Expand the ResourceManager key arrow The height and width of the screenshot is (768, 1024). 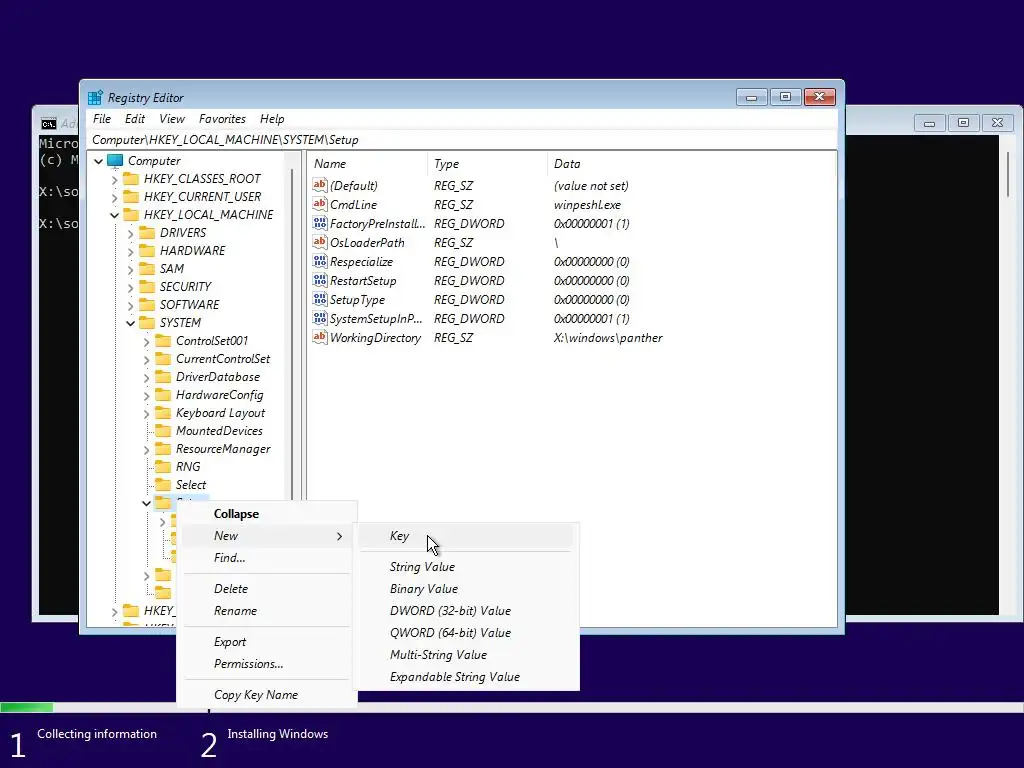pyautogui.click(x=146, y=449)
